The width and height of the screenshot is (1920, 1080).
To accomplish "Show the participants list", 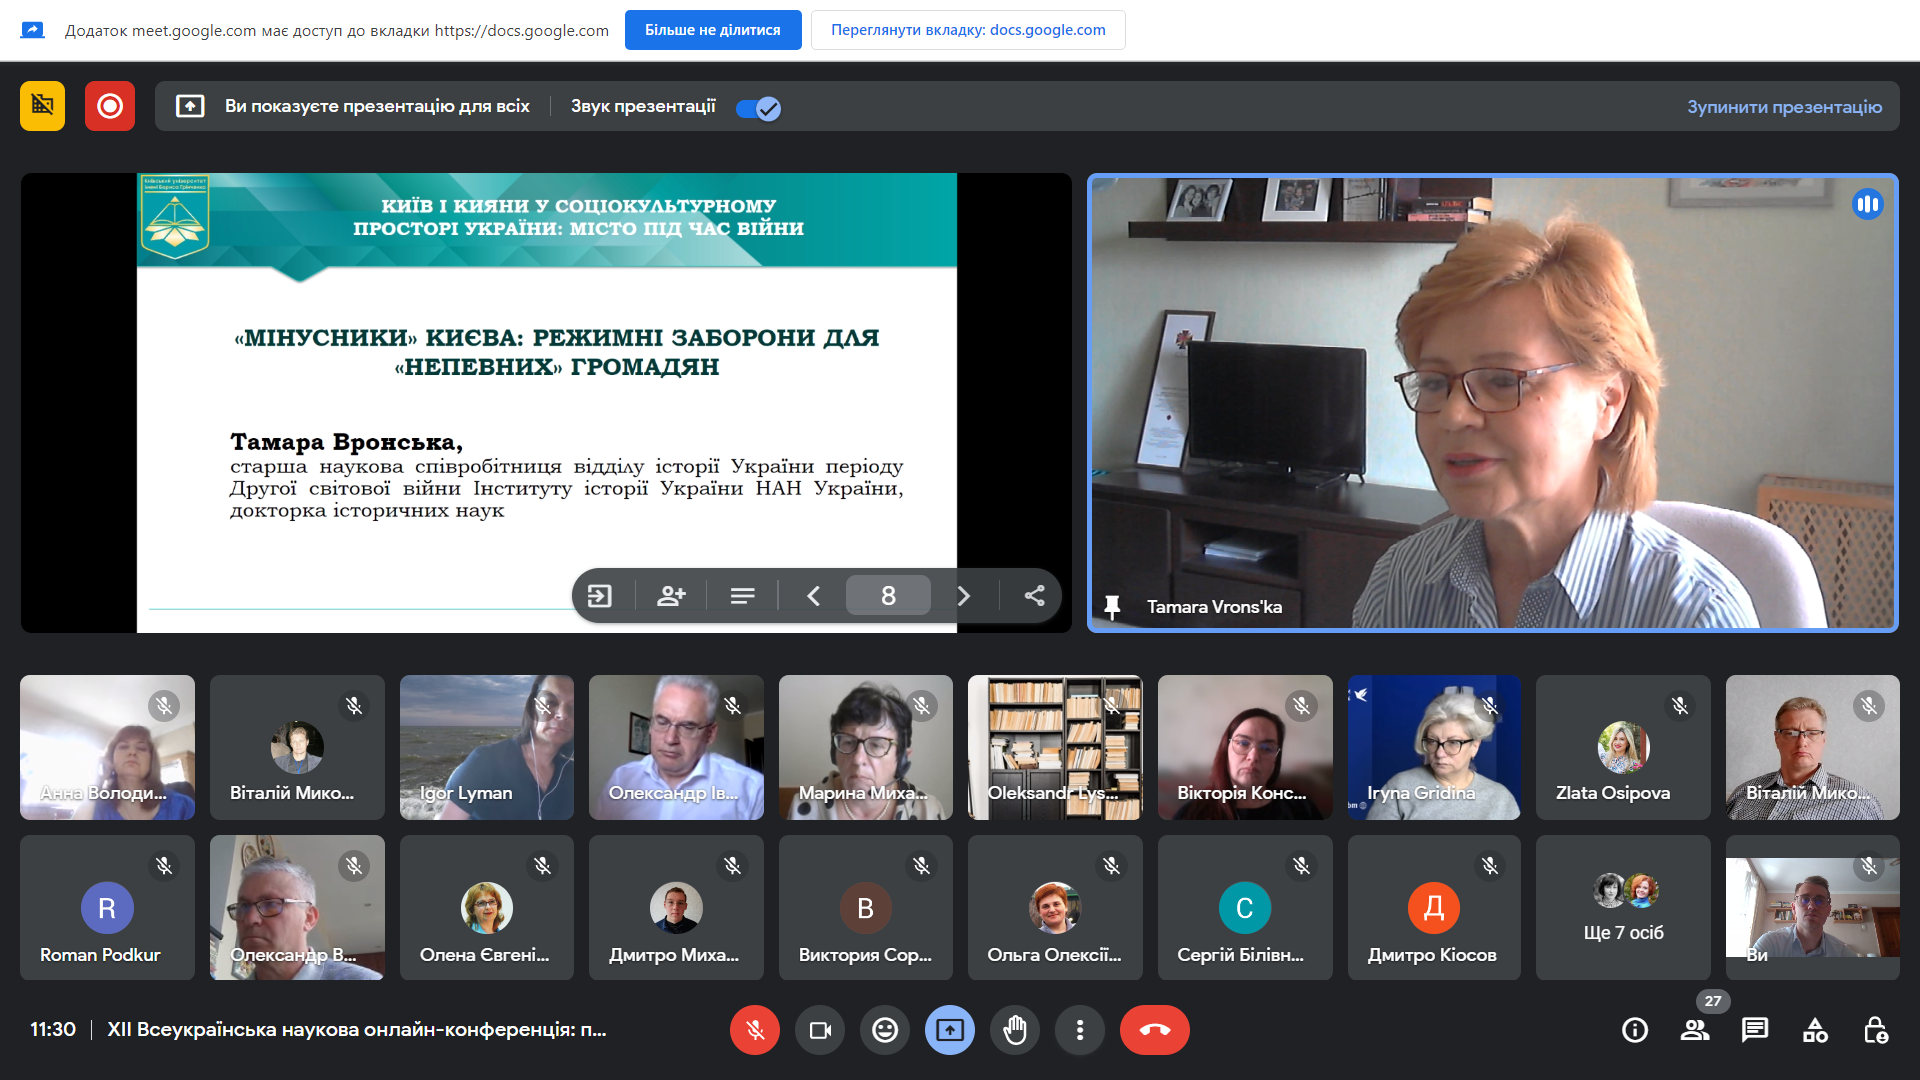I will pos(1695,1030).
